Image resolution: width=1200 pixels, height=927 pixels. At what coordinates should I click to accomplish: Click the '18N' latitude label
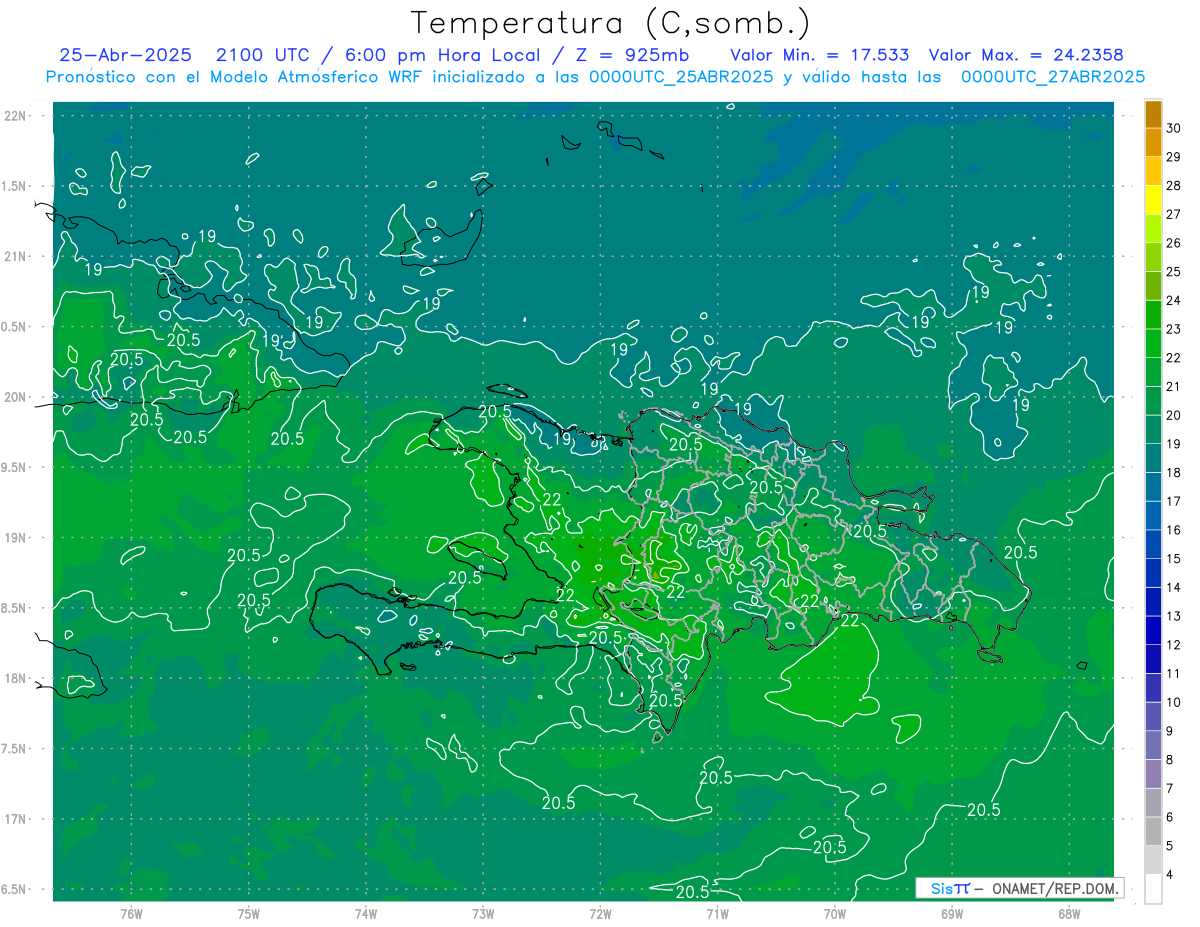tap(16, 679)
